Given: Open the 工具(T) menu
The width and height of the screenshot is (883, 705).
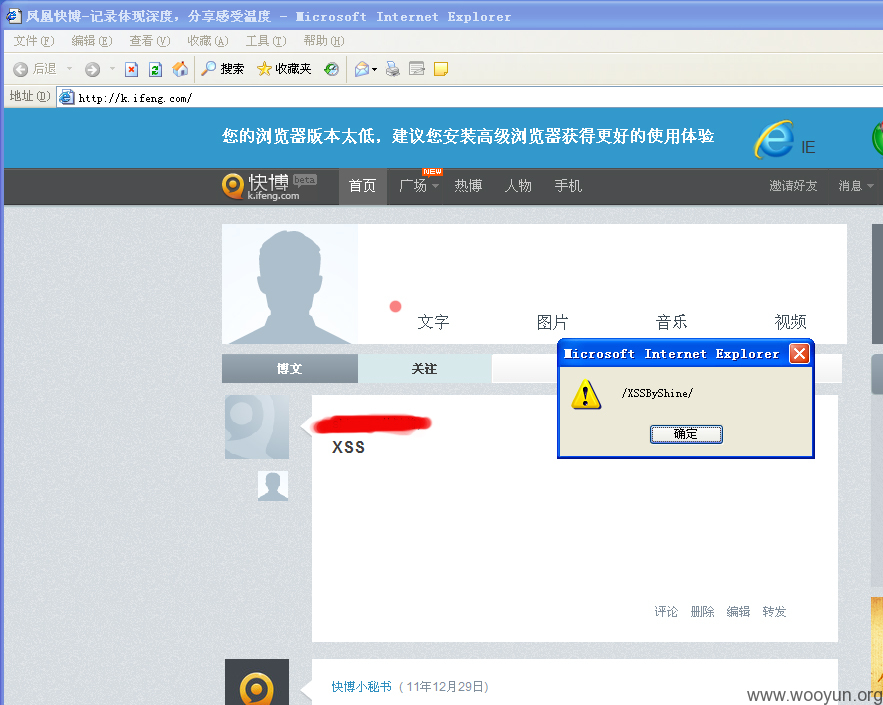Looking at the screenshot, I should tap(266, 41).
